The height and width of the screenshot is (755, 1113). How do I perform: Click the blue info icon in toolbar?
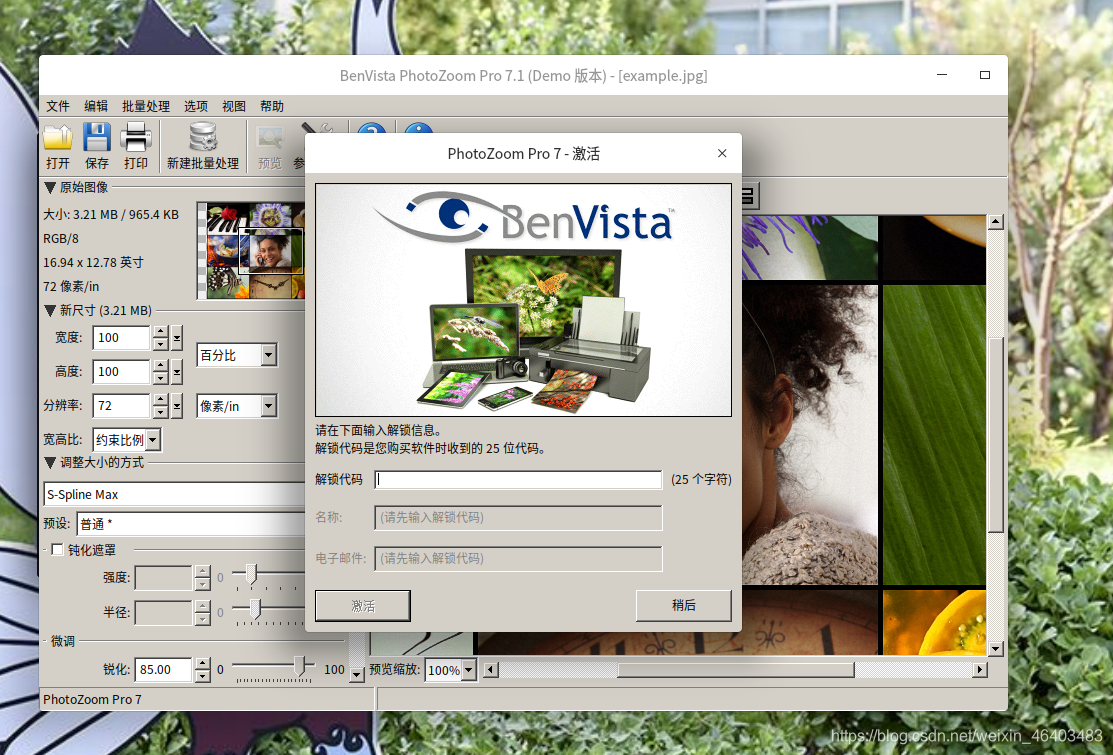click(419, 129)
